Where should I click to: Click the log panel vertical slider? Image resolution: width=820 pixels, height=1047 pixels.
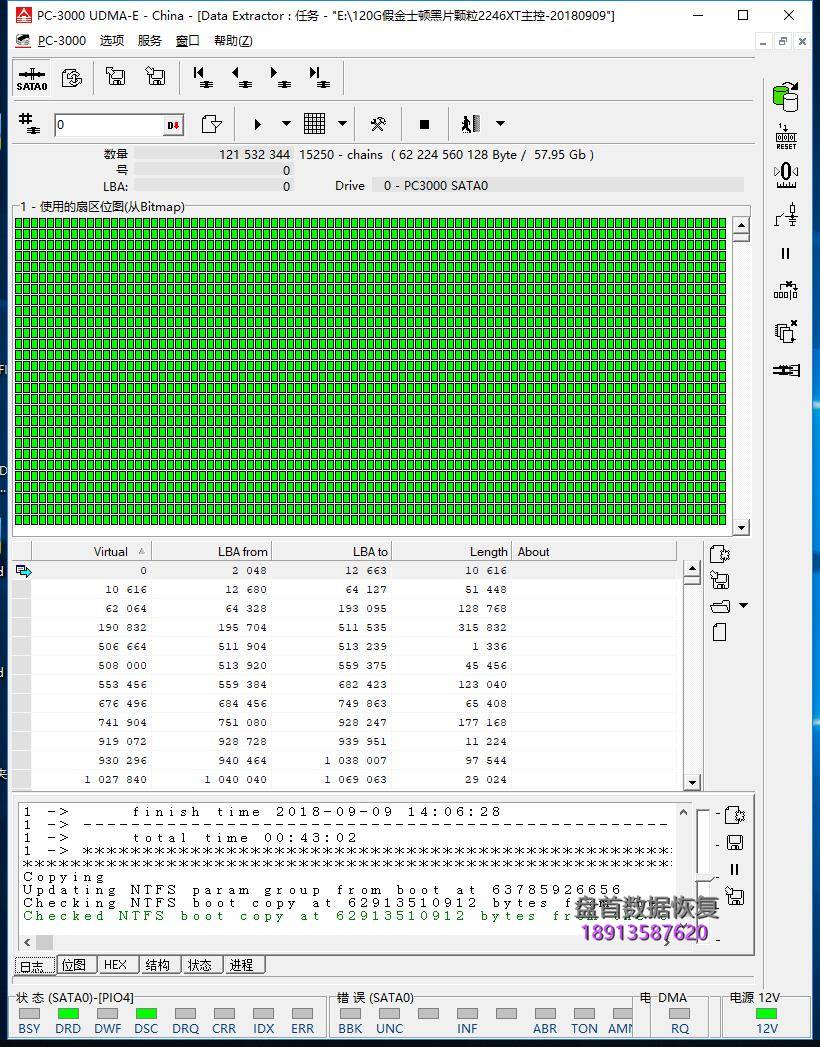click(x=706, y=880)
